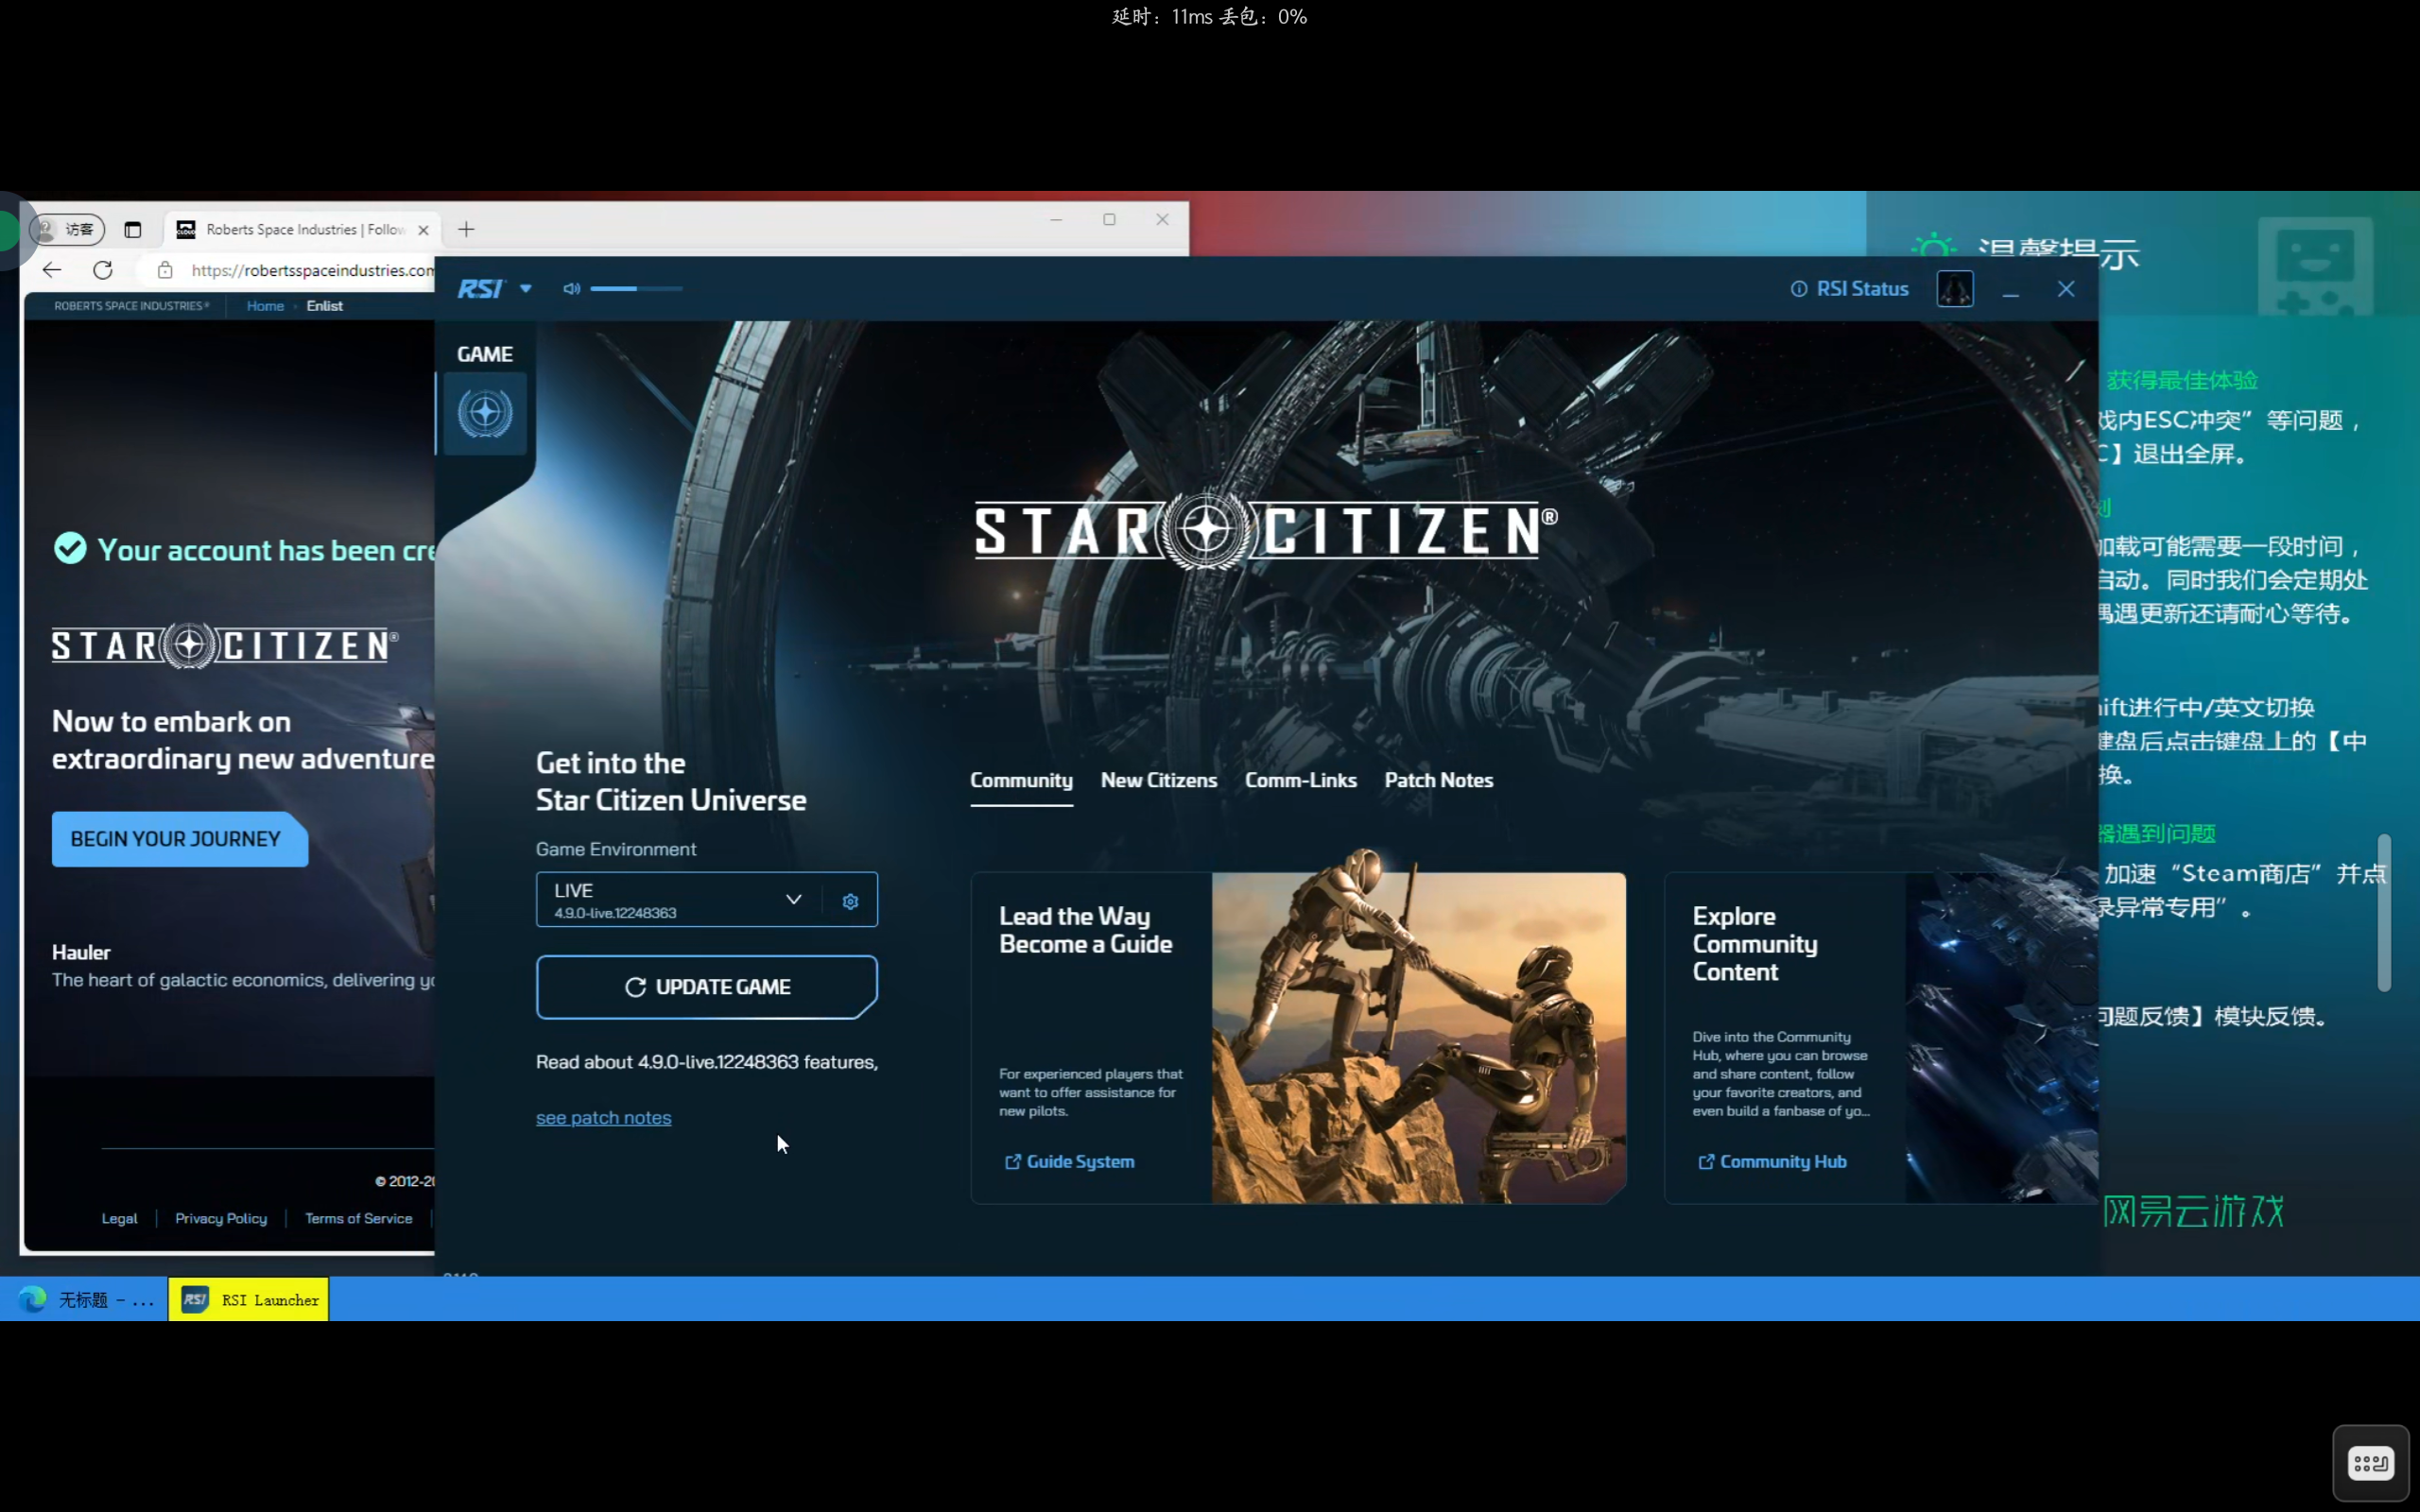The height and width of the screenshot is (1512, 2420).
Task: Click the UPDATE GAME button
Action: (707, 987)
